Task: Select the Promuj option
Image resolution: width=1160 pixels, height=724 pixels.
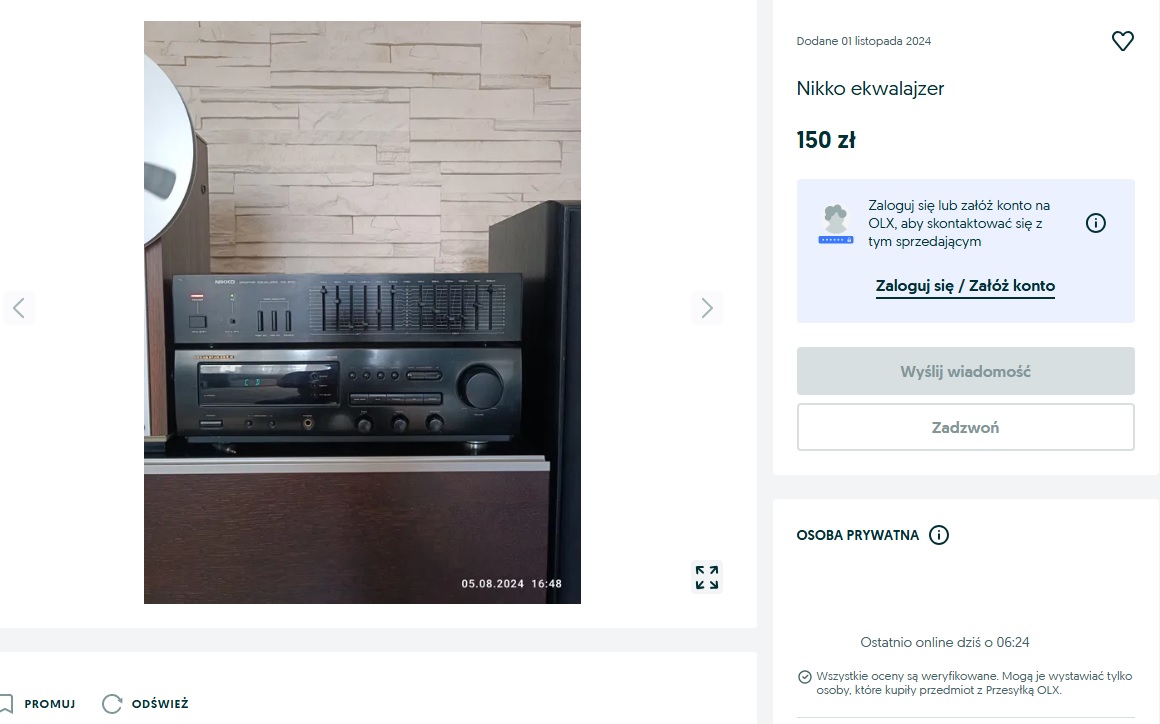Action: pos(50,704)
